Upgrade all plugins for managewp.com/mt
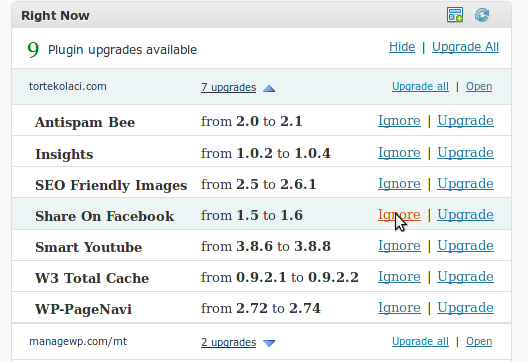 coord(420,341)
